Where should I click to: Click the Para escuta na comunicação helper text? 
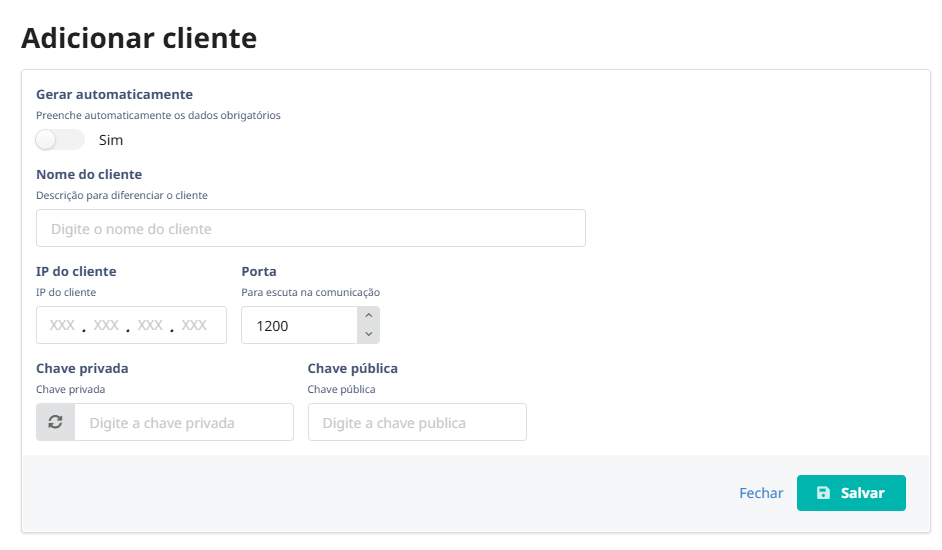[310, 292]
